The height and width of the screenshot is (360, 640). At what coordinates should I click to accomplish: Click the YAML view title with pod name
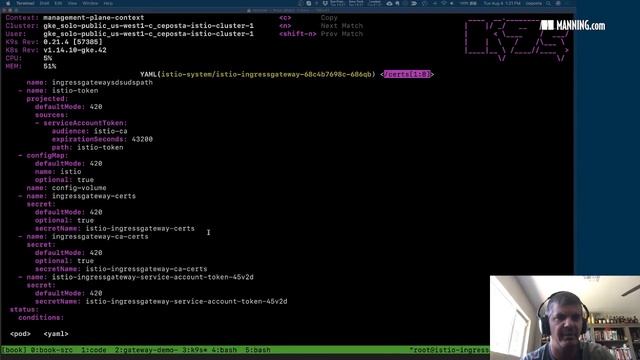pos(258,74)
